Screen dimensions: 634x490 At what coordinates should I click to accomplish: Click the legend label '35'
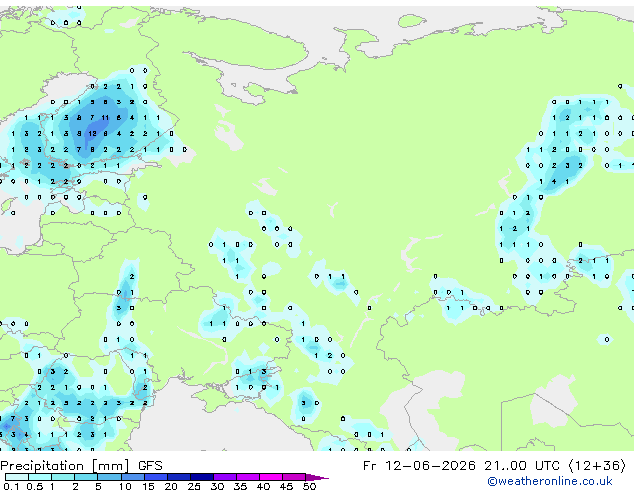tap(240, 486)
